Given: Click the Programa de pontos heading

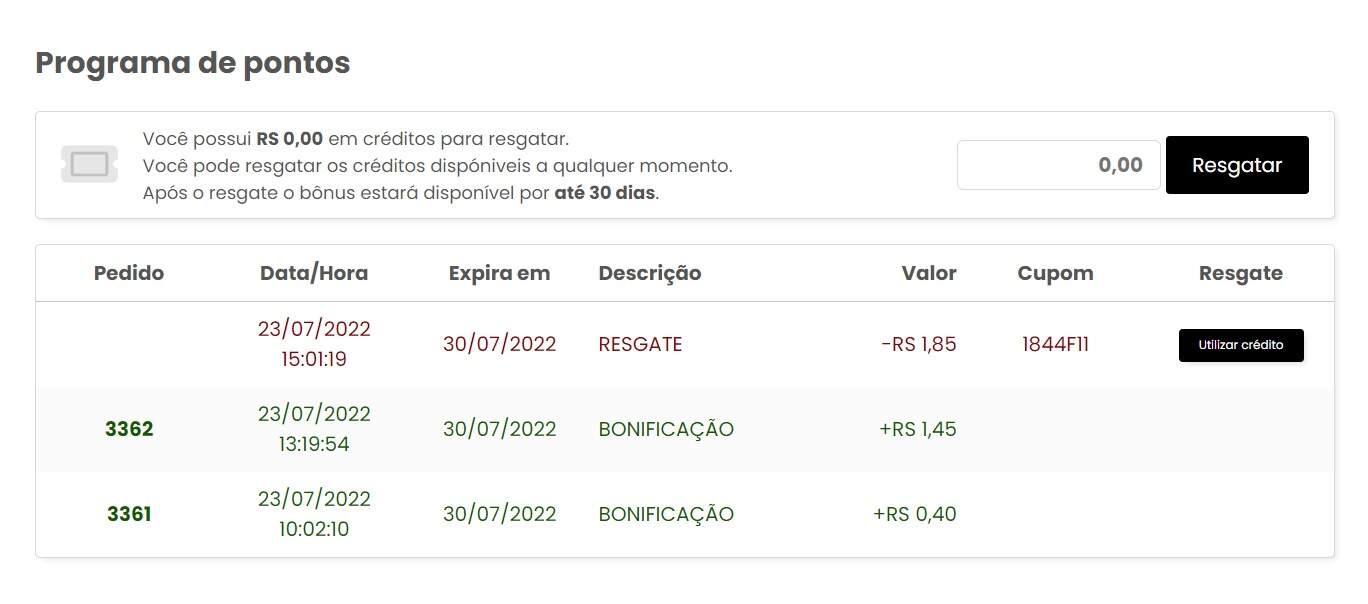Looking at the screenshot, I should pyautogui.click(x=193, y=63).
